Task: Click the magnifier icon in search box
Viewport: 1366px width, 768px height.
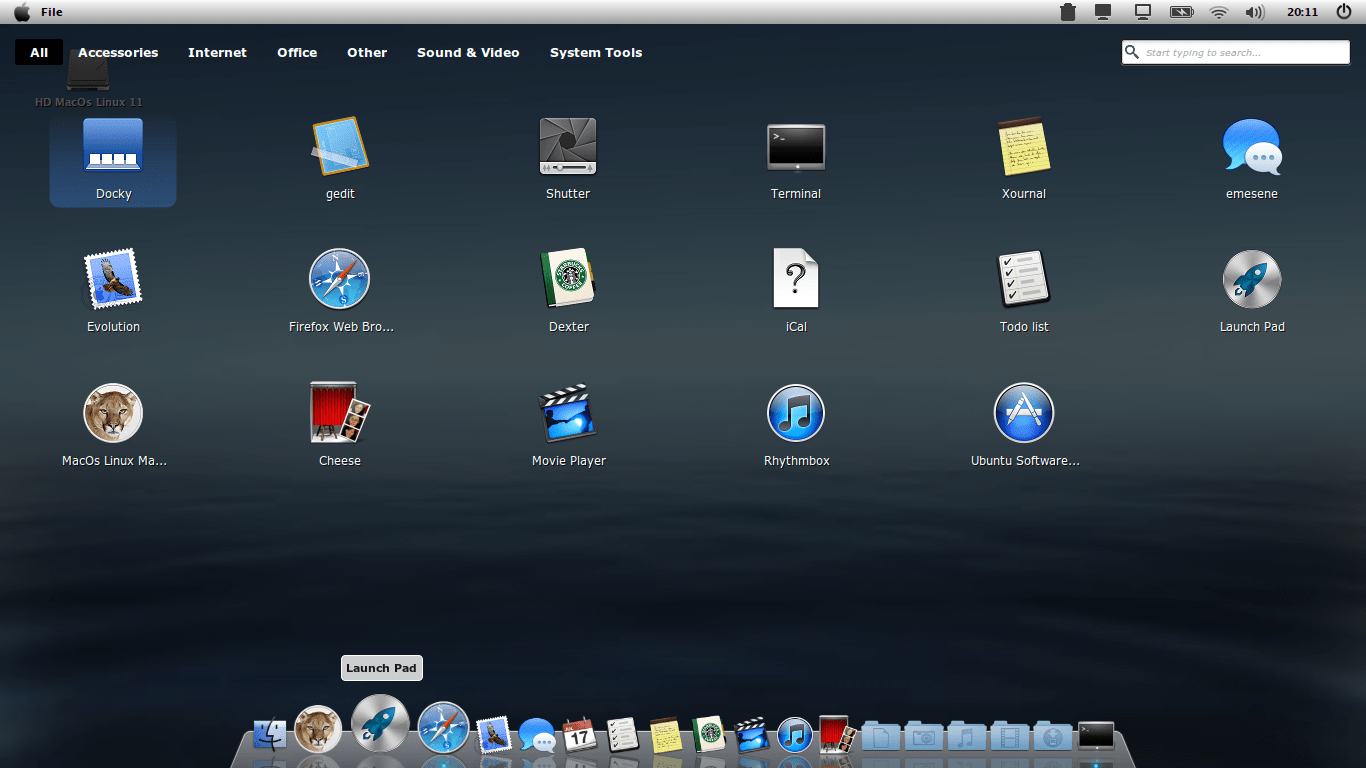Action: 1132,52
